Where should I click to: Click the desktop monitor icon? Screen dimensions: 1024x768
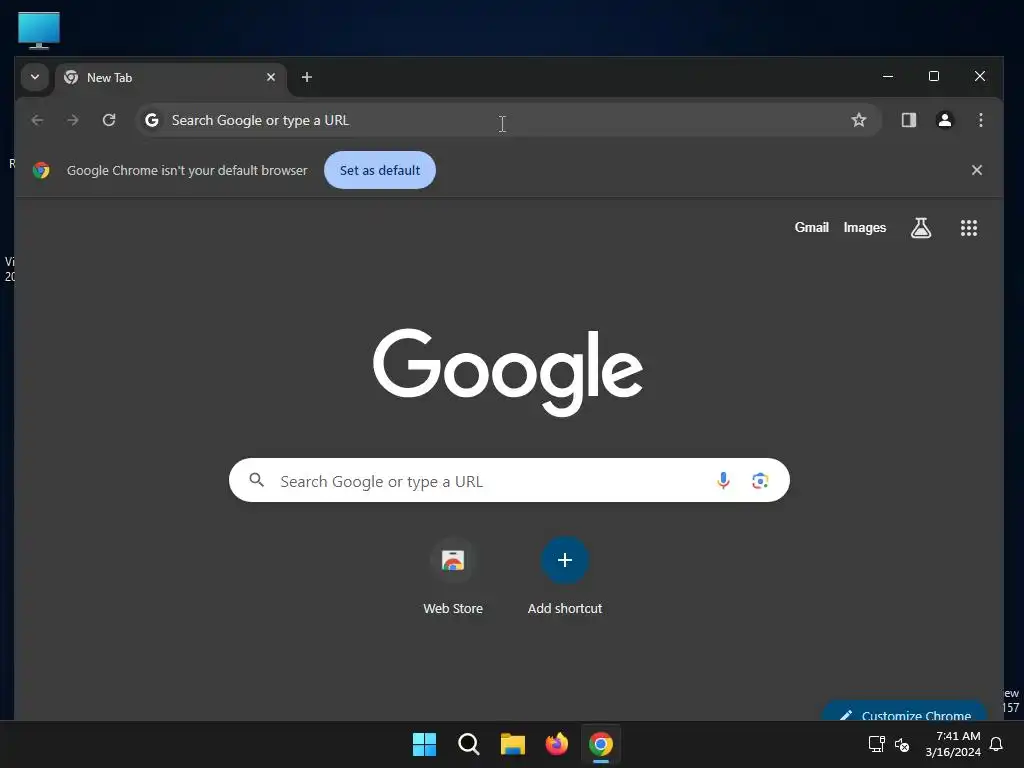pyautogui.click(x=39, y=30)
